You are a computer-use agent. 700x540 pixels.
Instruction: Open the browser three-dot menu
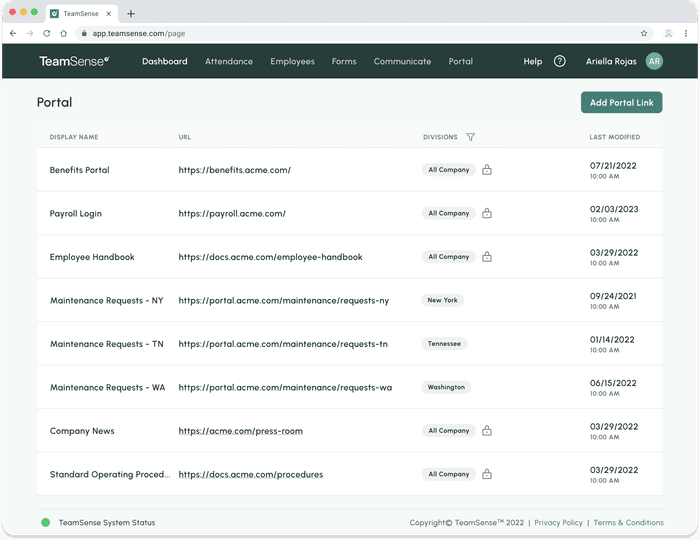coord(686,33)
